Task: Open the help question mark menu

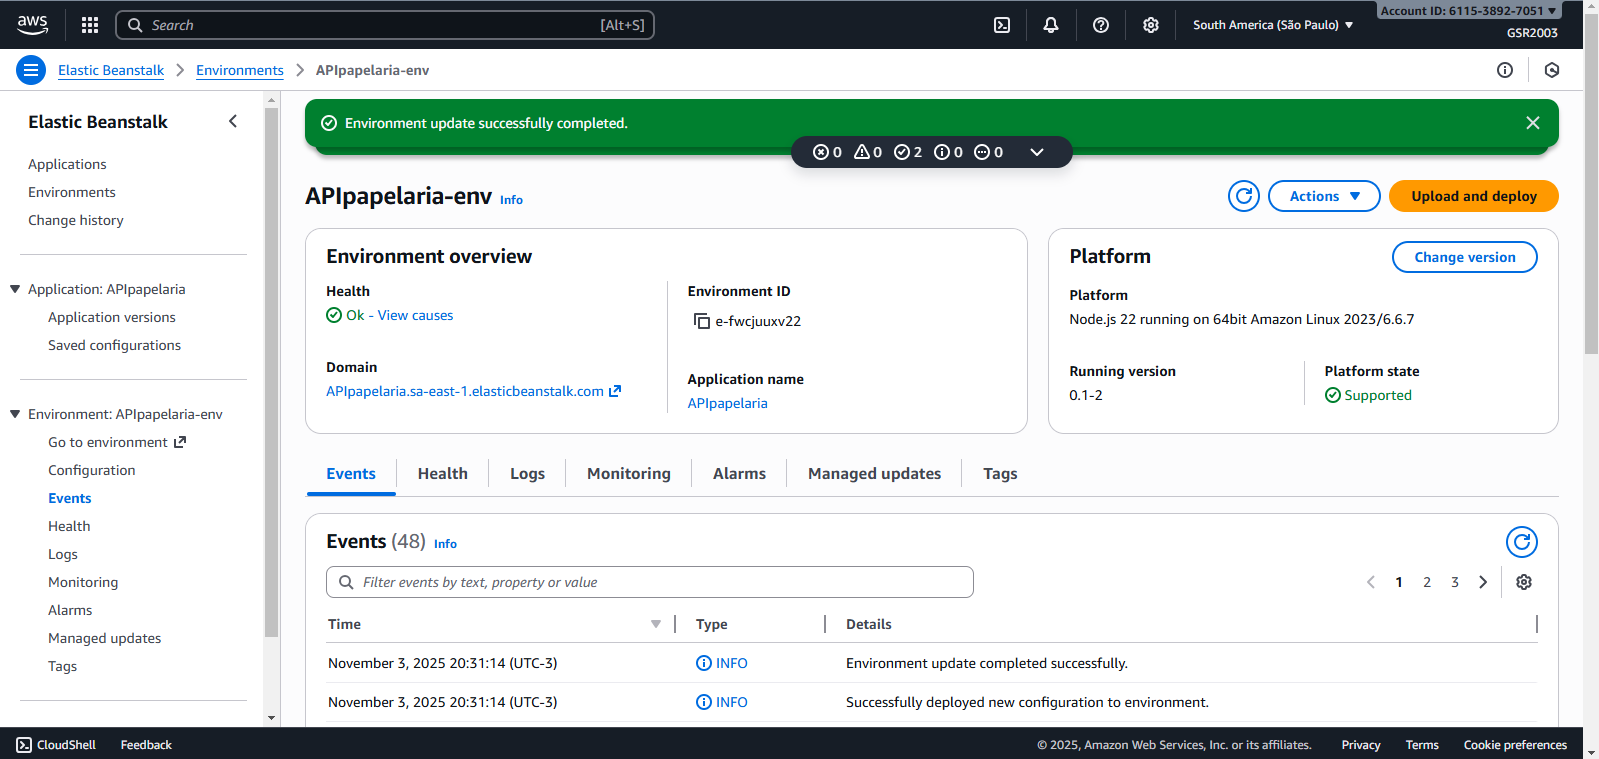Action: pyautogui.click(x=1101, y=25)
